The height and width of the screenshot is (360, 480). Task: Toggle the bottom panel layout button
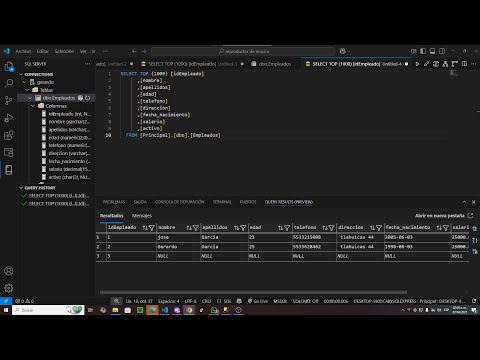pyautogui.click(x=432, y=51)
